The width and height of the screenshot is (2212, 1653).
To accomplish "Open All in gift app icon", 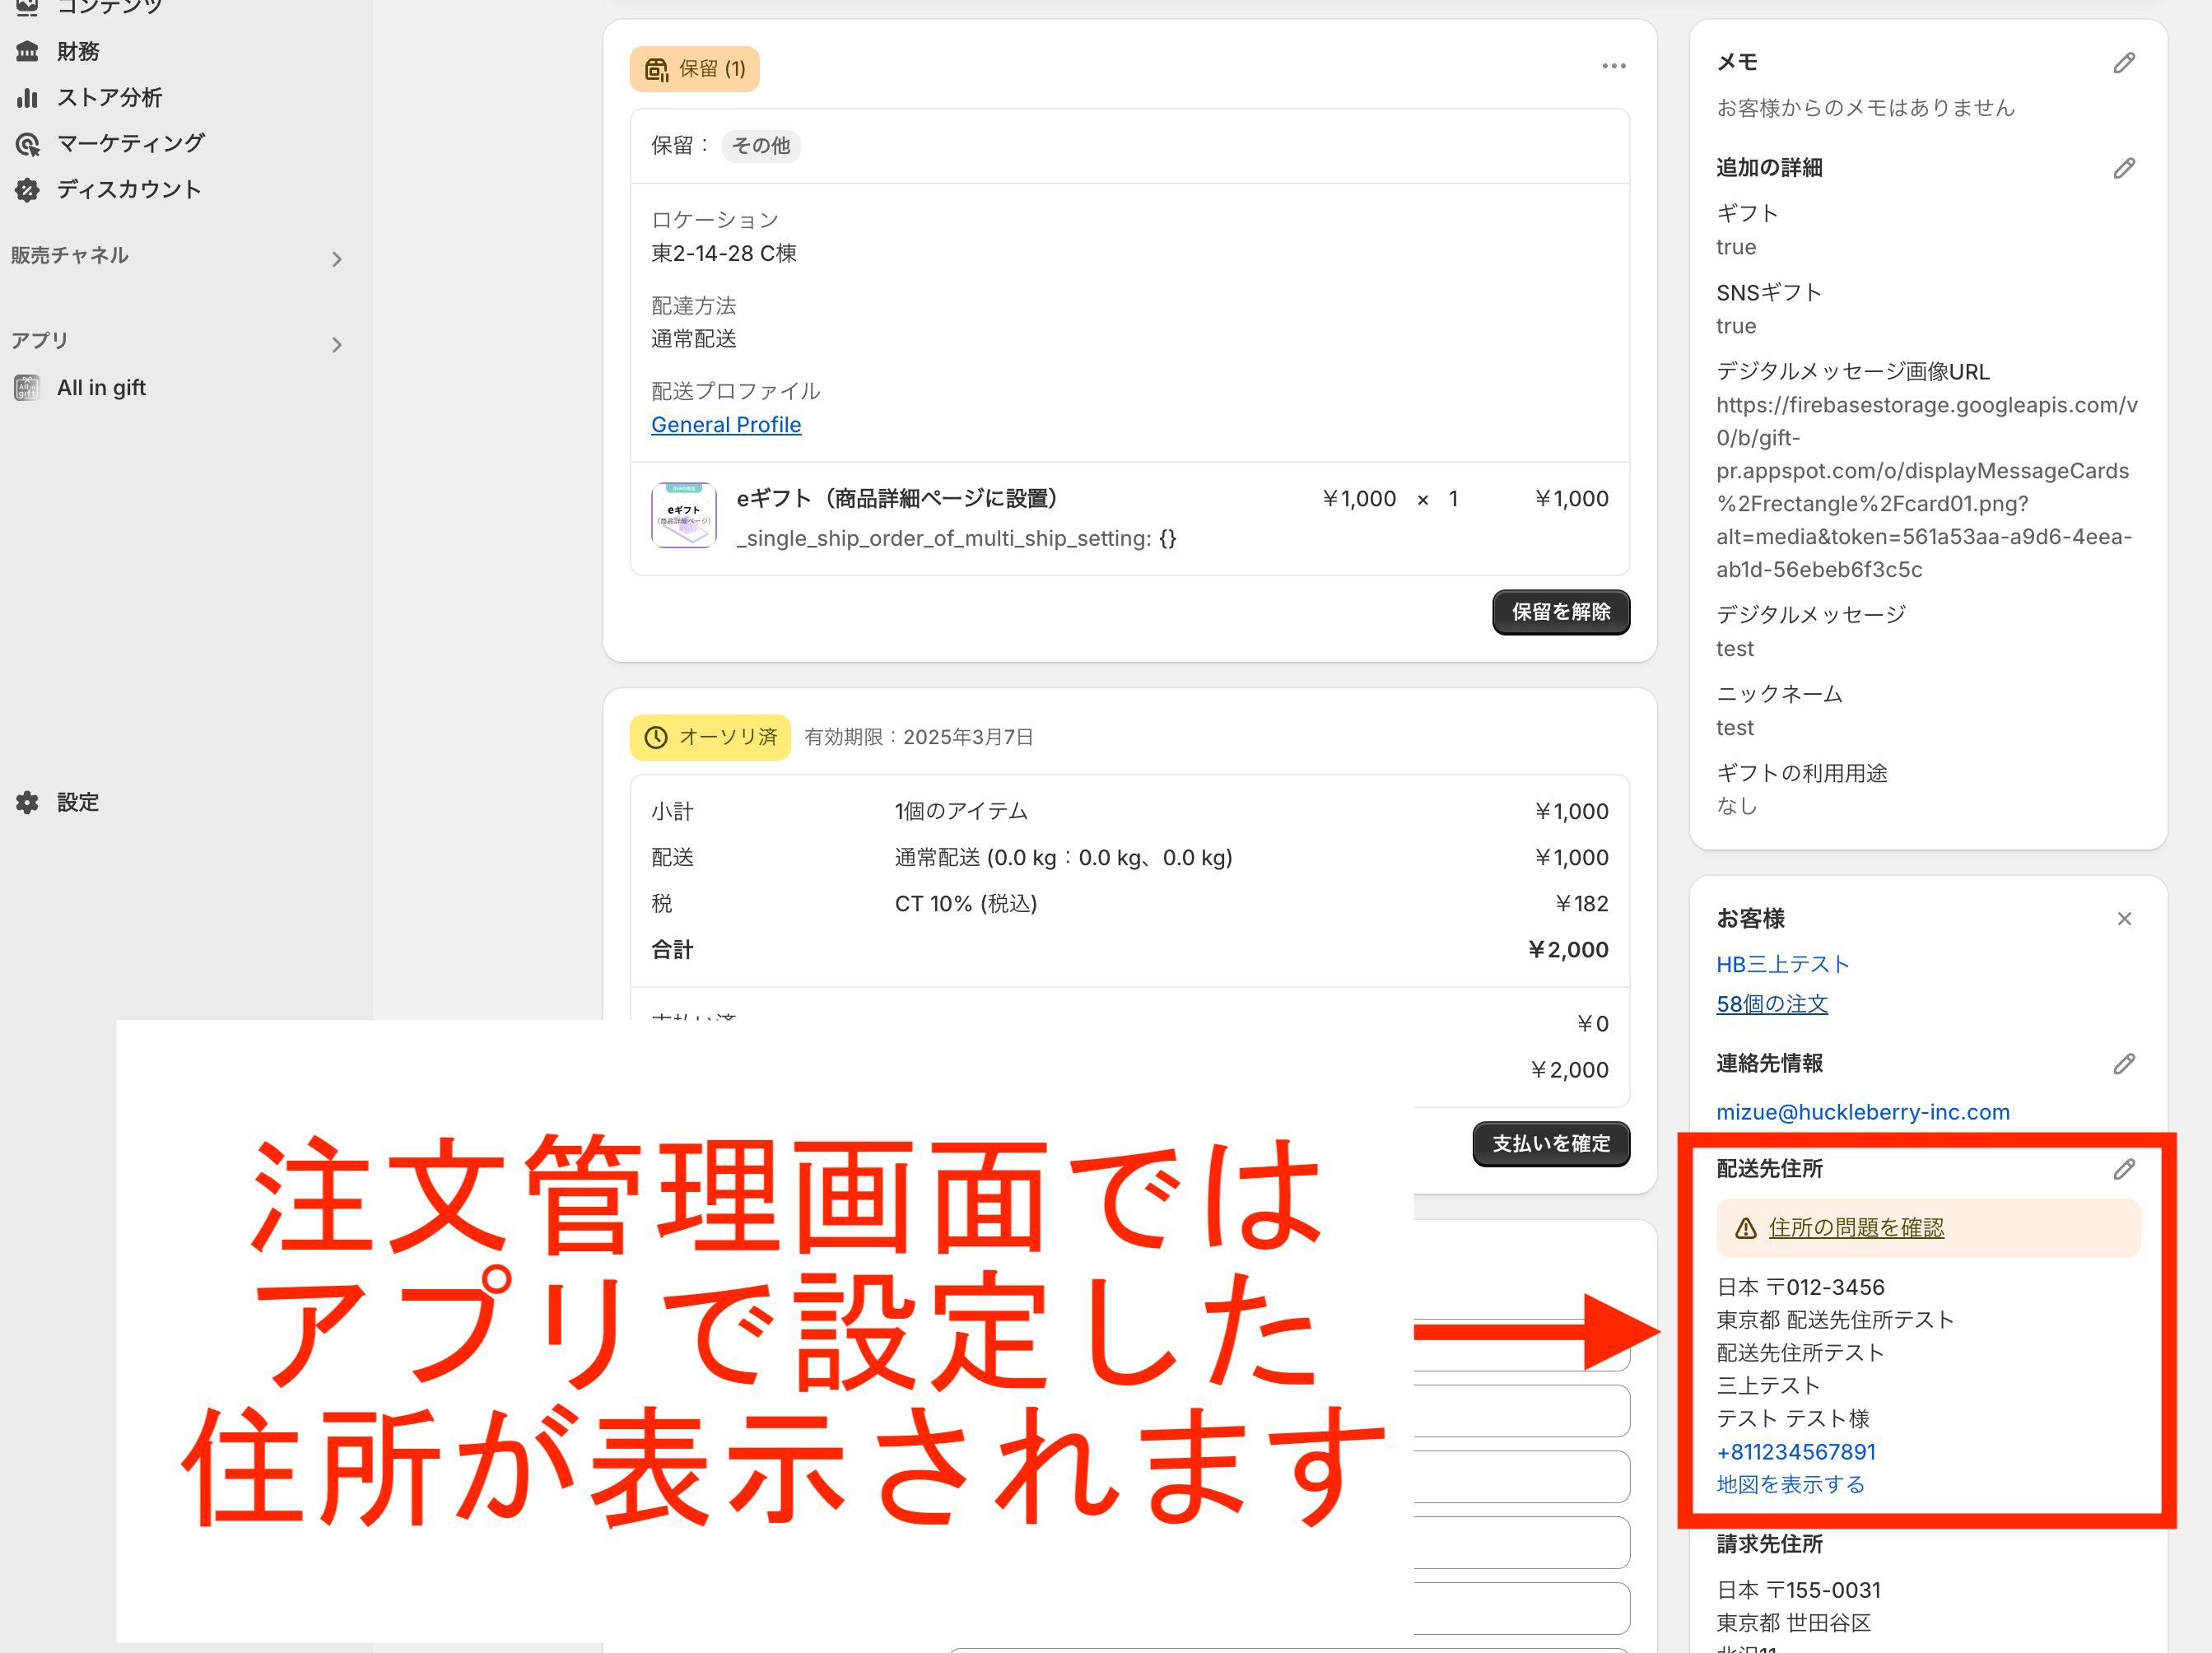I will 28,388.
